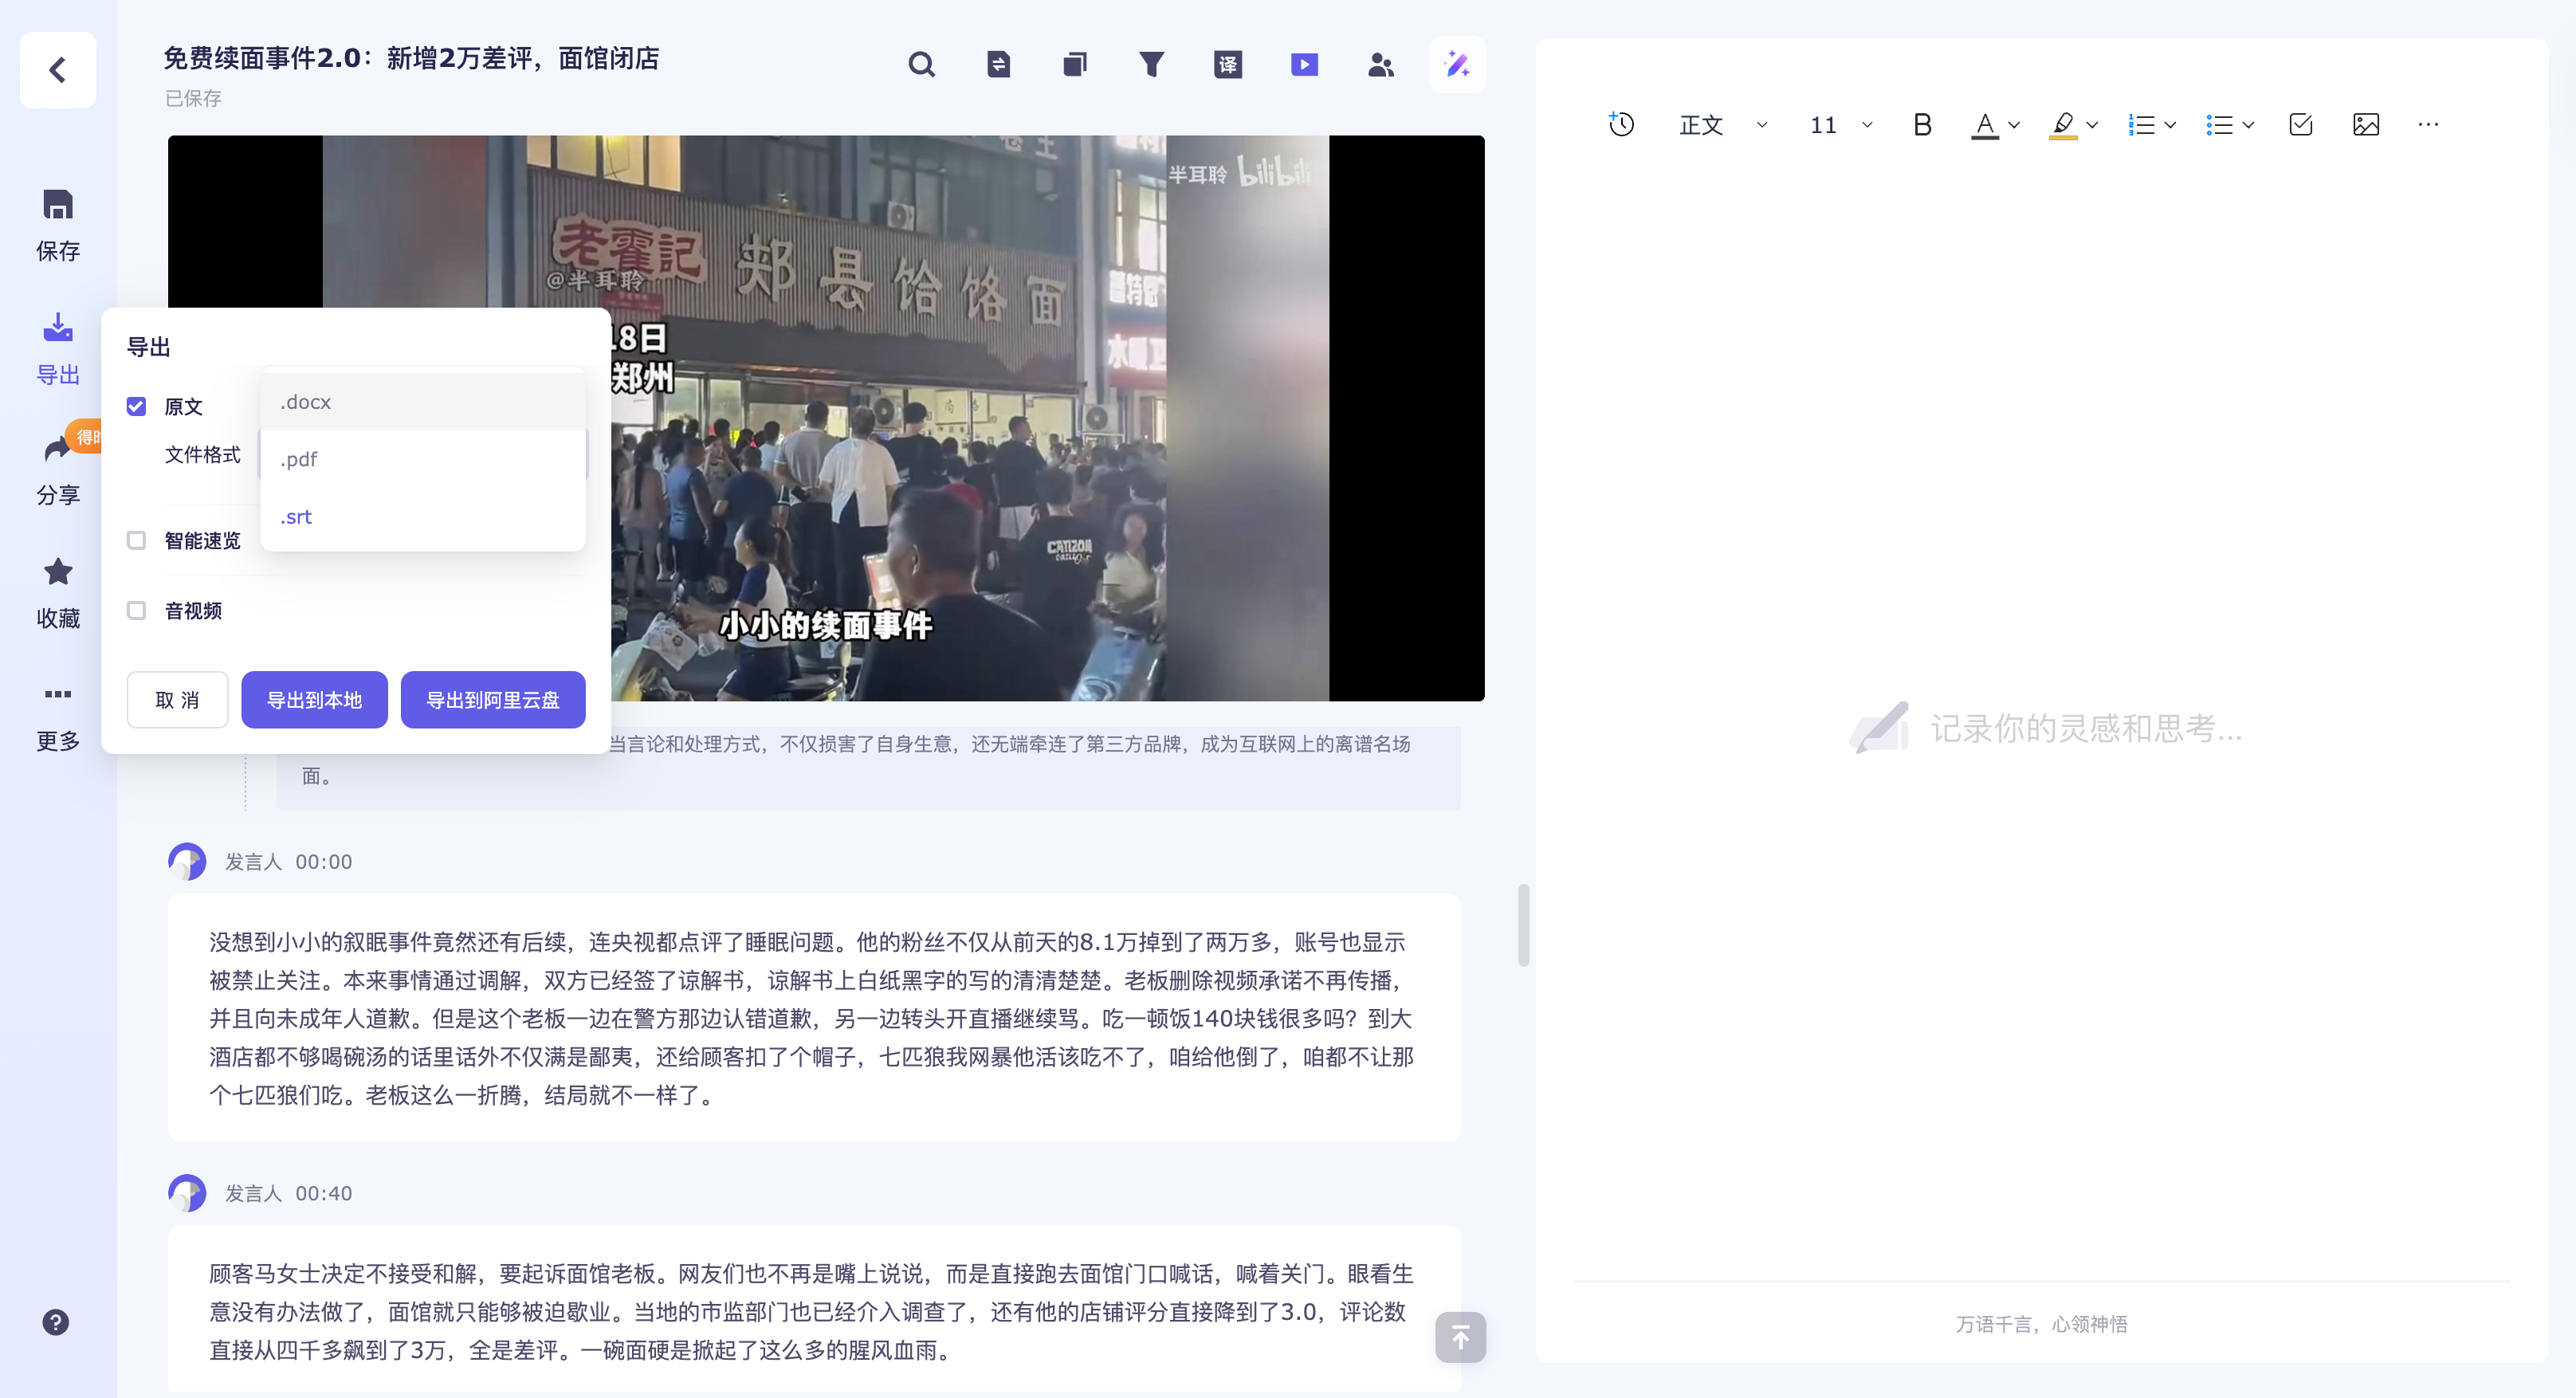
Task: Click the 取消 cancel button
Action: [177, 700]
